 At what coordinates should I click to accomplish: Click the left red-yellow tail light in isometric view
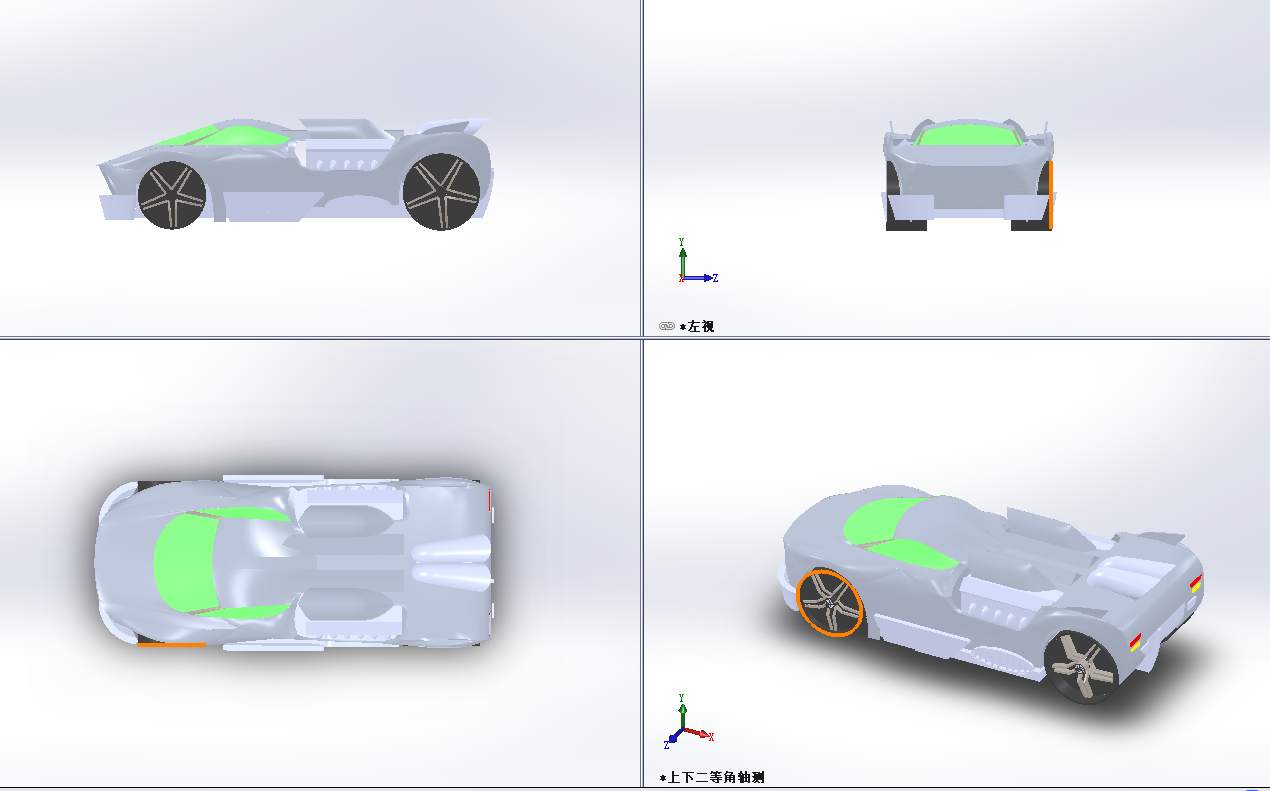tap(1136, 643)
